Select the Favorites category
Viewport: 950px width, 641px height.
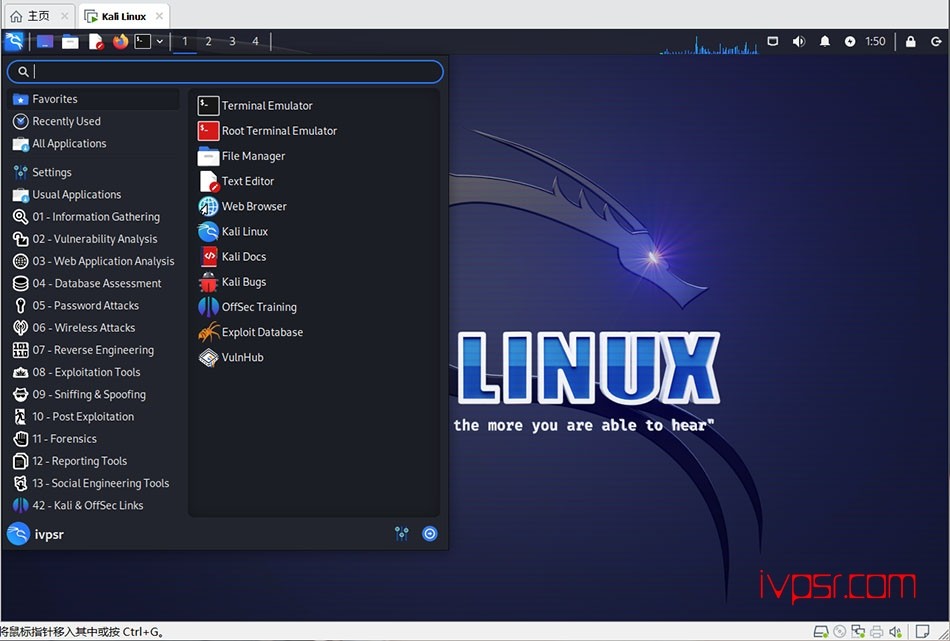pos(94,99)
